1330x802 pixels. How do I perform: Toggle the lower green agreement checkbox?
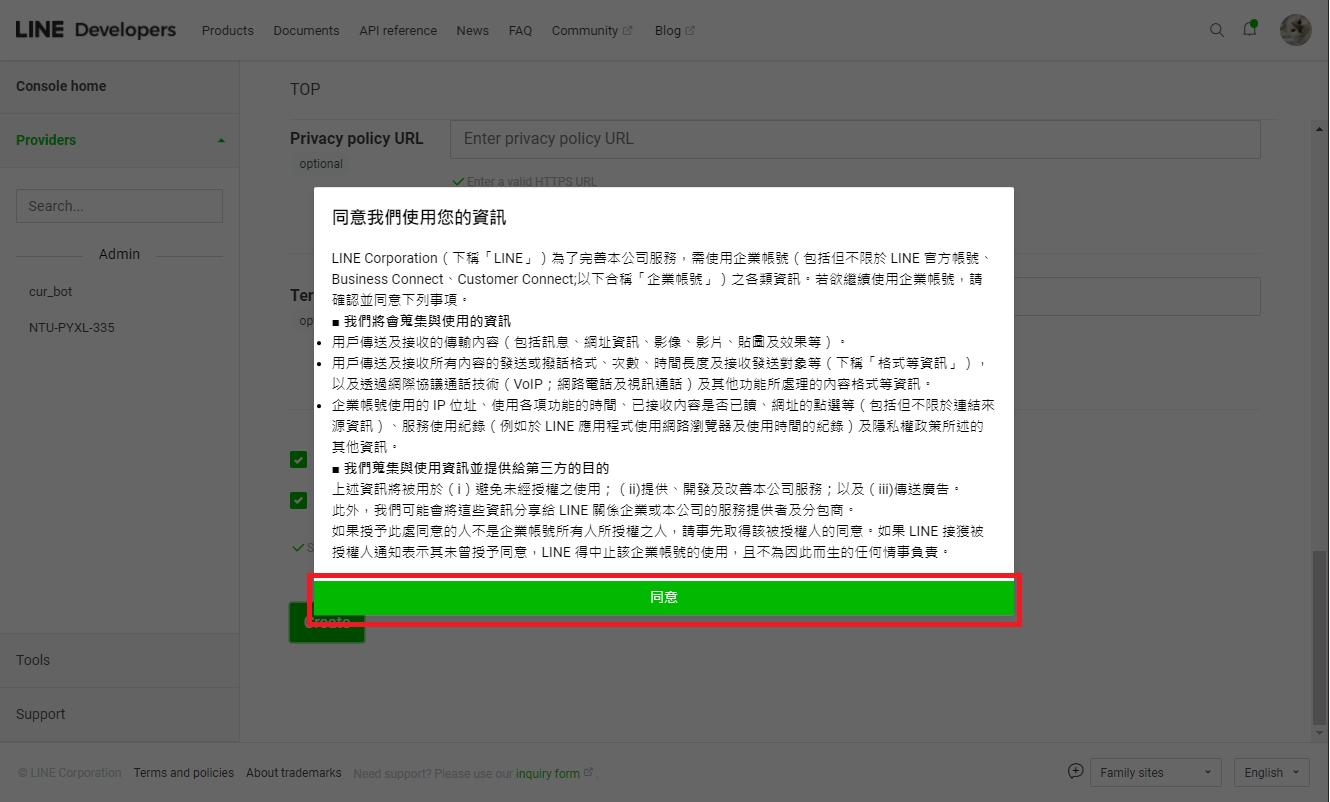click(298, 500)
